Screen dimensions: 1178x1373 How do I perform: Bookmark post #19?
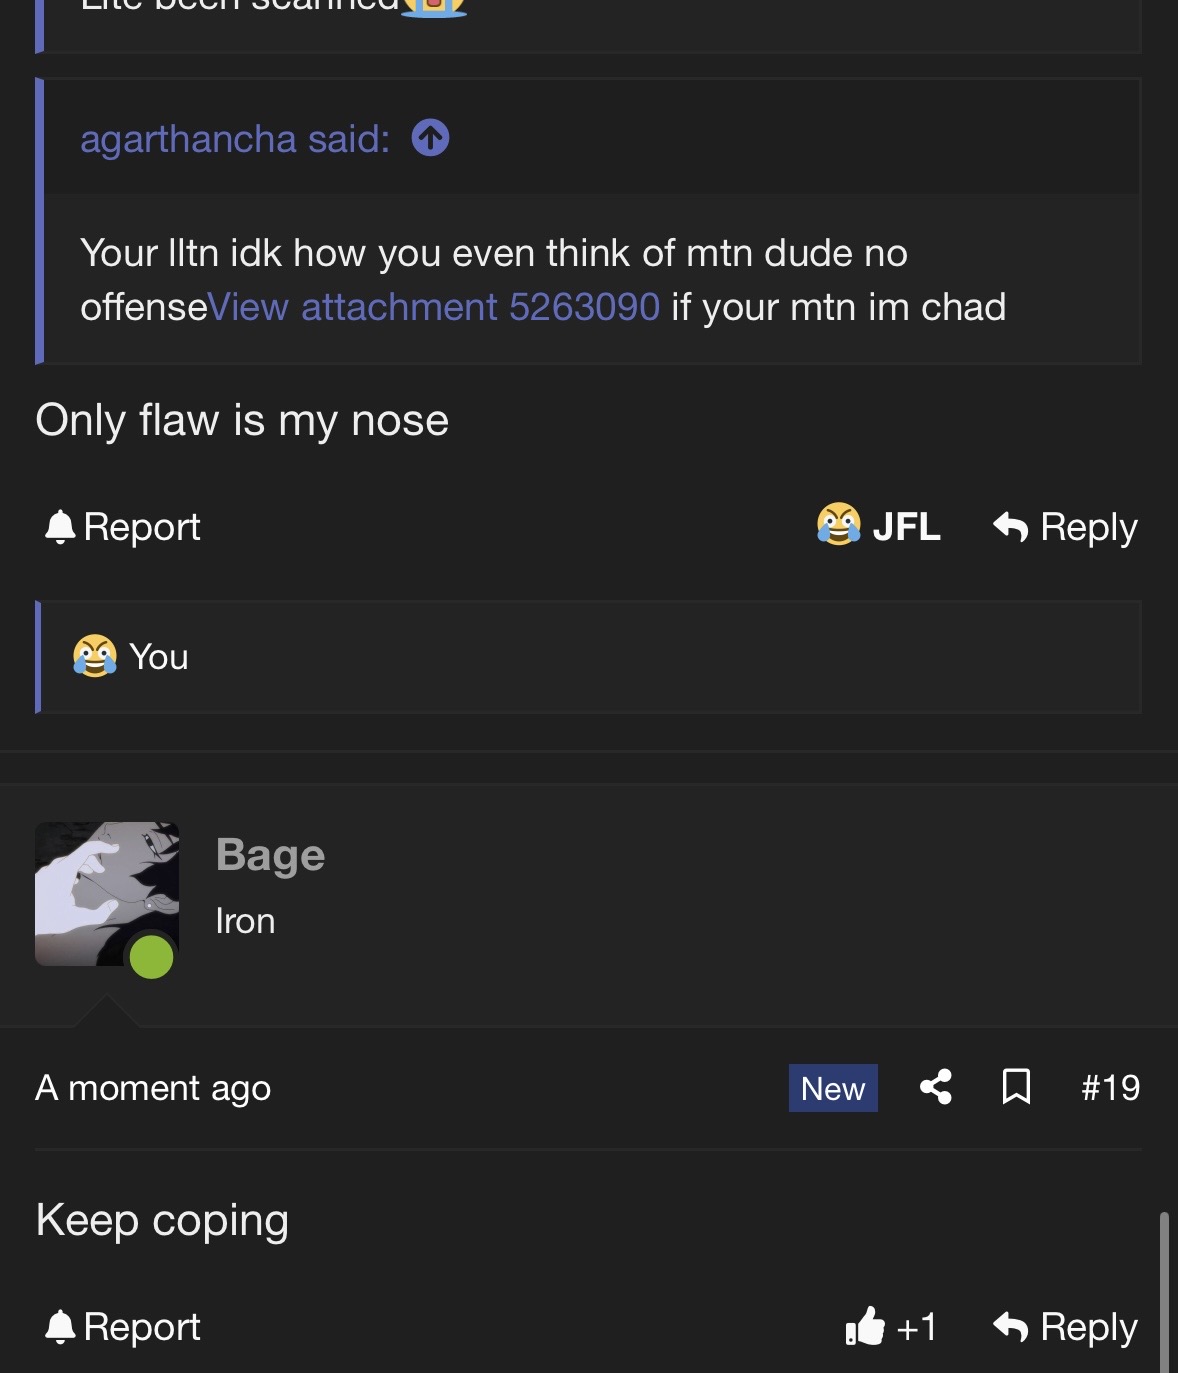1016,1087
